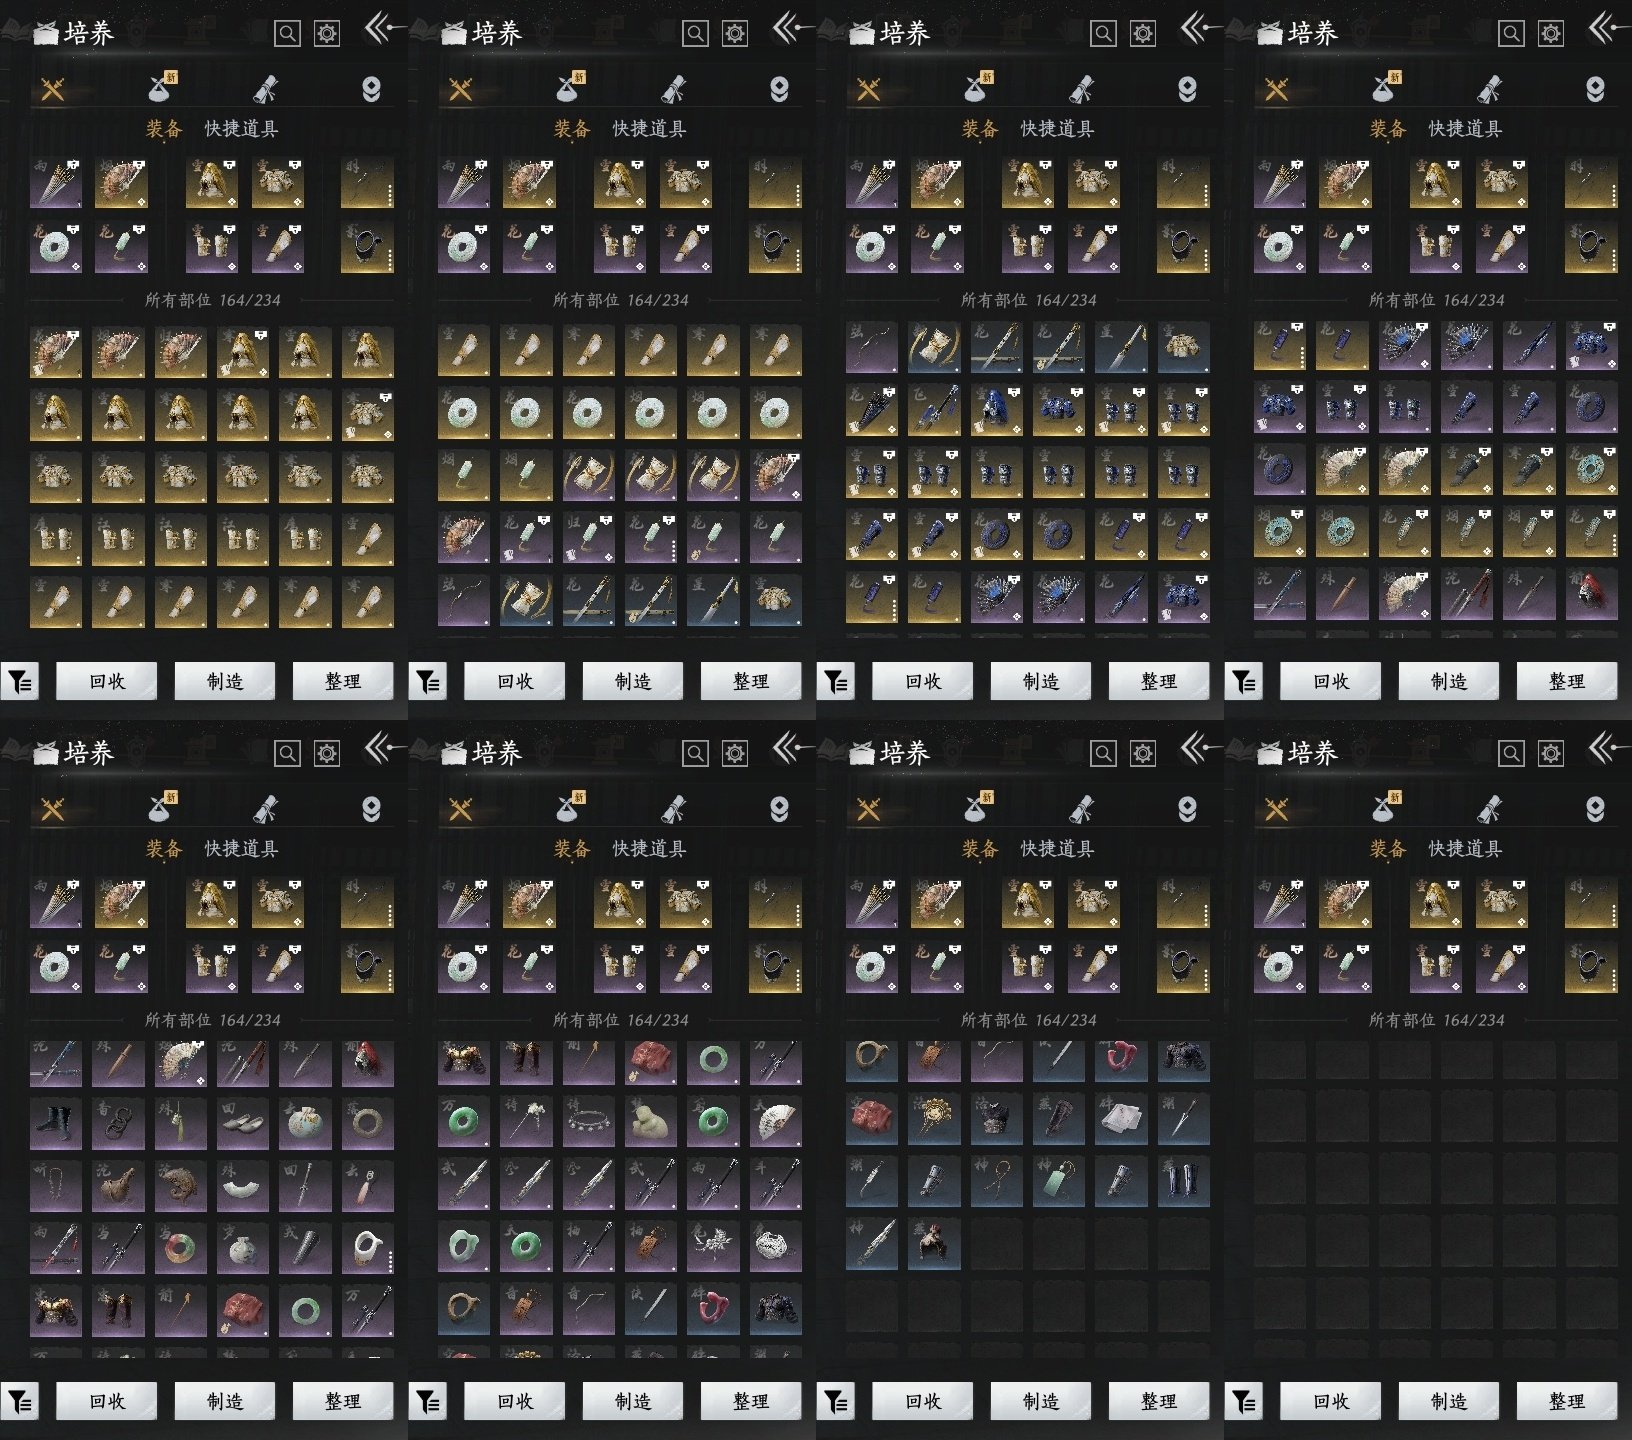The image size is (1632, 1440).
Task: Click filter icon beside 回收 in top-right panel
Action: 1244,682
